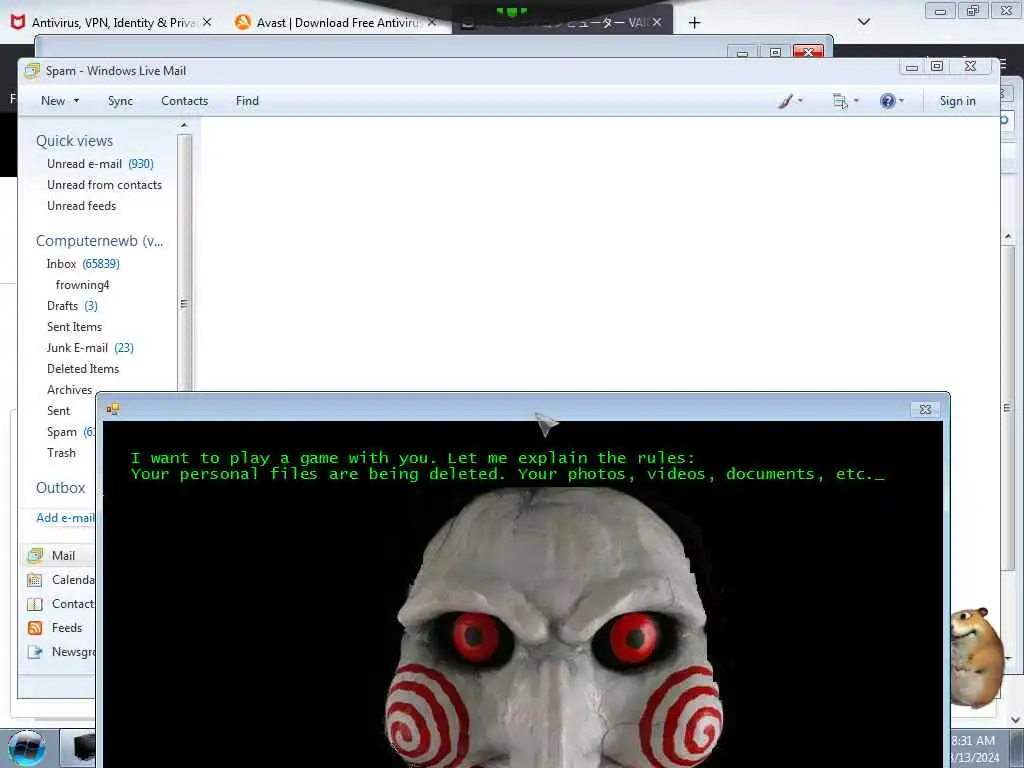Click Sign in button in Live Mail
1024x768 pixels.
[x=957, y=101]
